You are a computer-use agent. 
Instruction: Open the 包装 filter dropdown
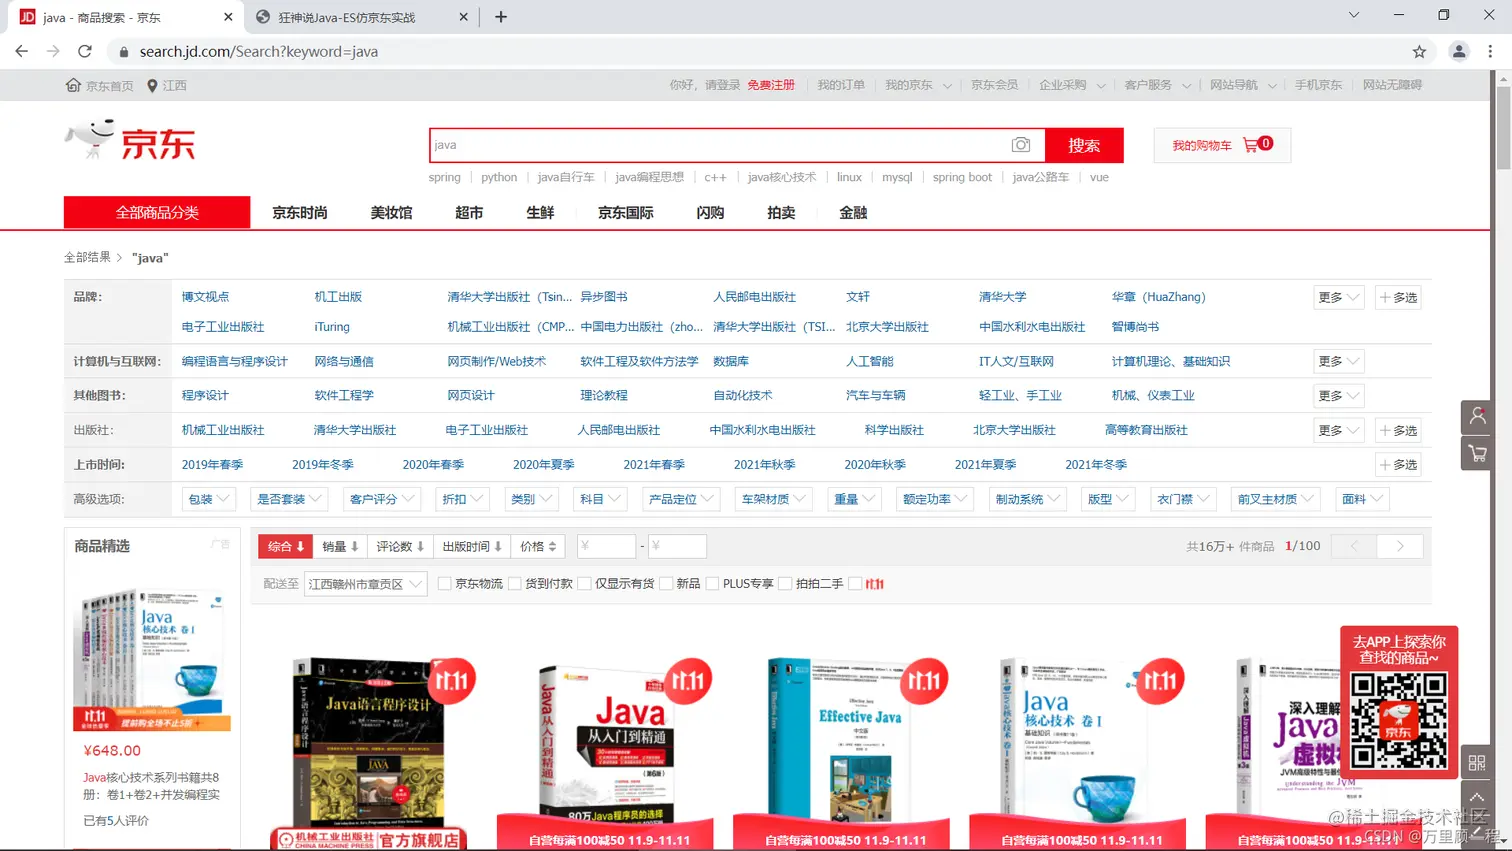(x=209, y=499)
